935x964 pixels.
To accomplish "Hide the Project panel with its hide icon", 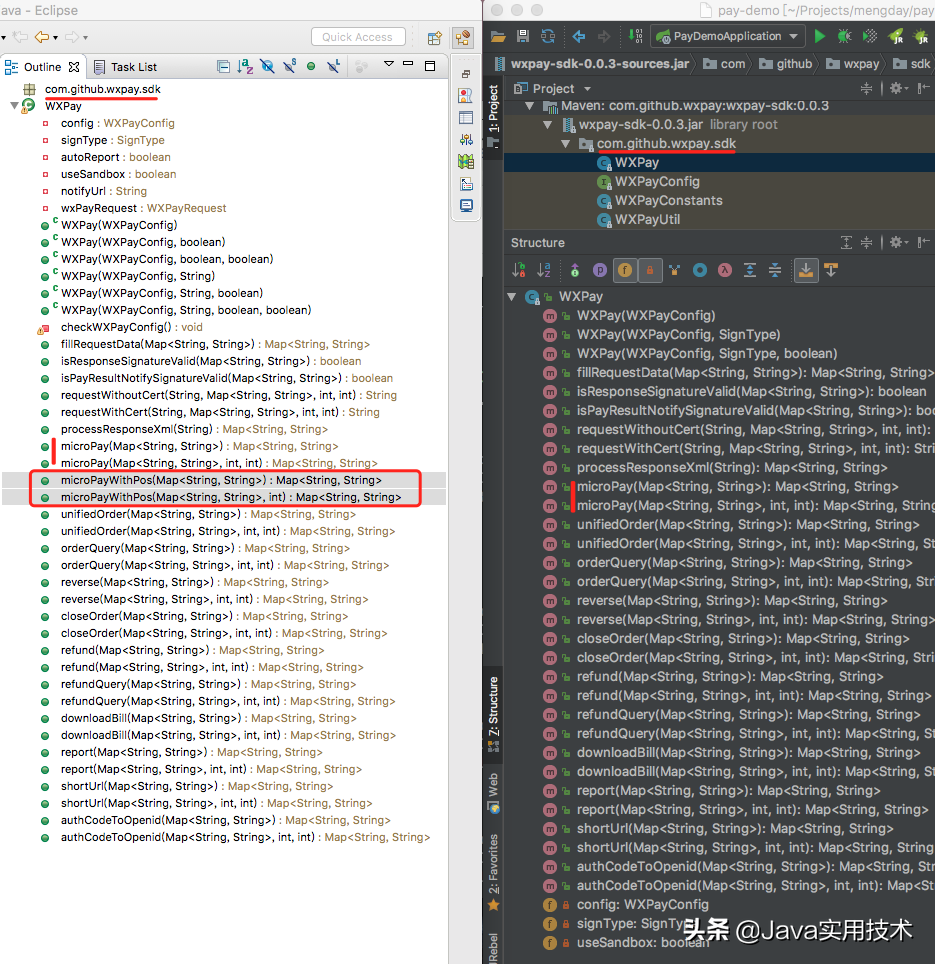I will coord(923,89).
